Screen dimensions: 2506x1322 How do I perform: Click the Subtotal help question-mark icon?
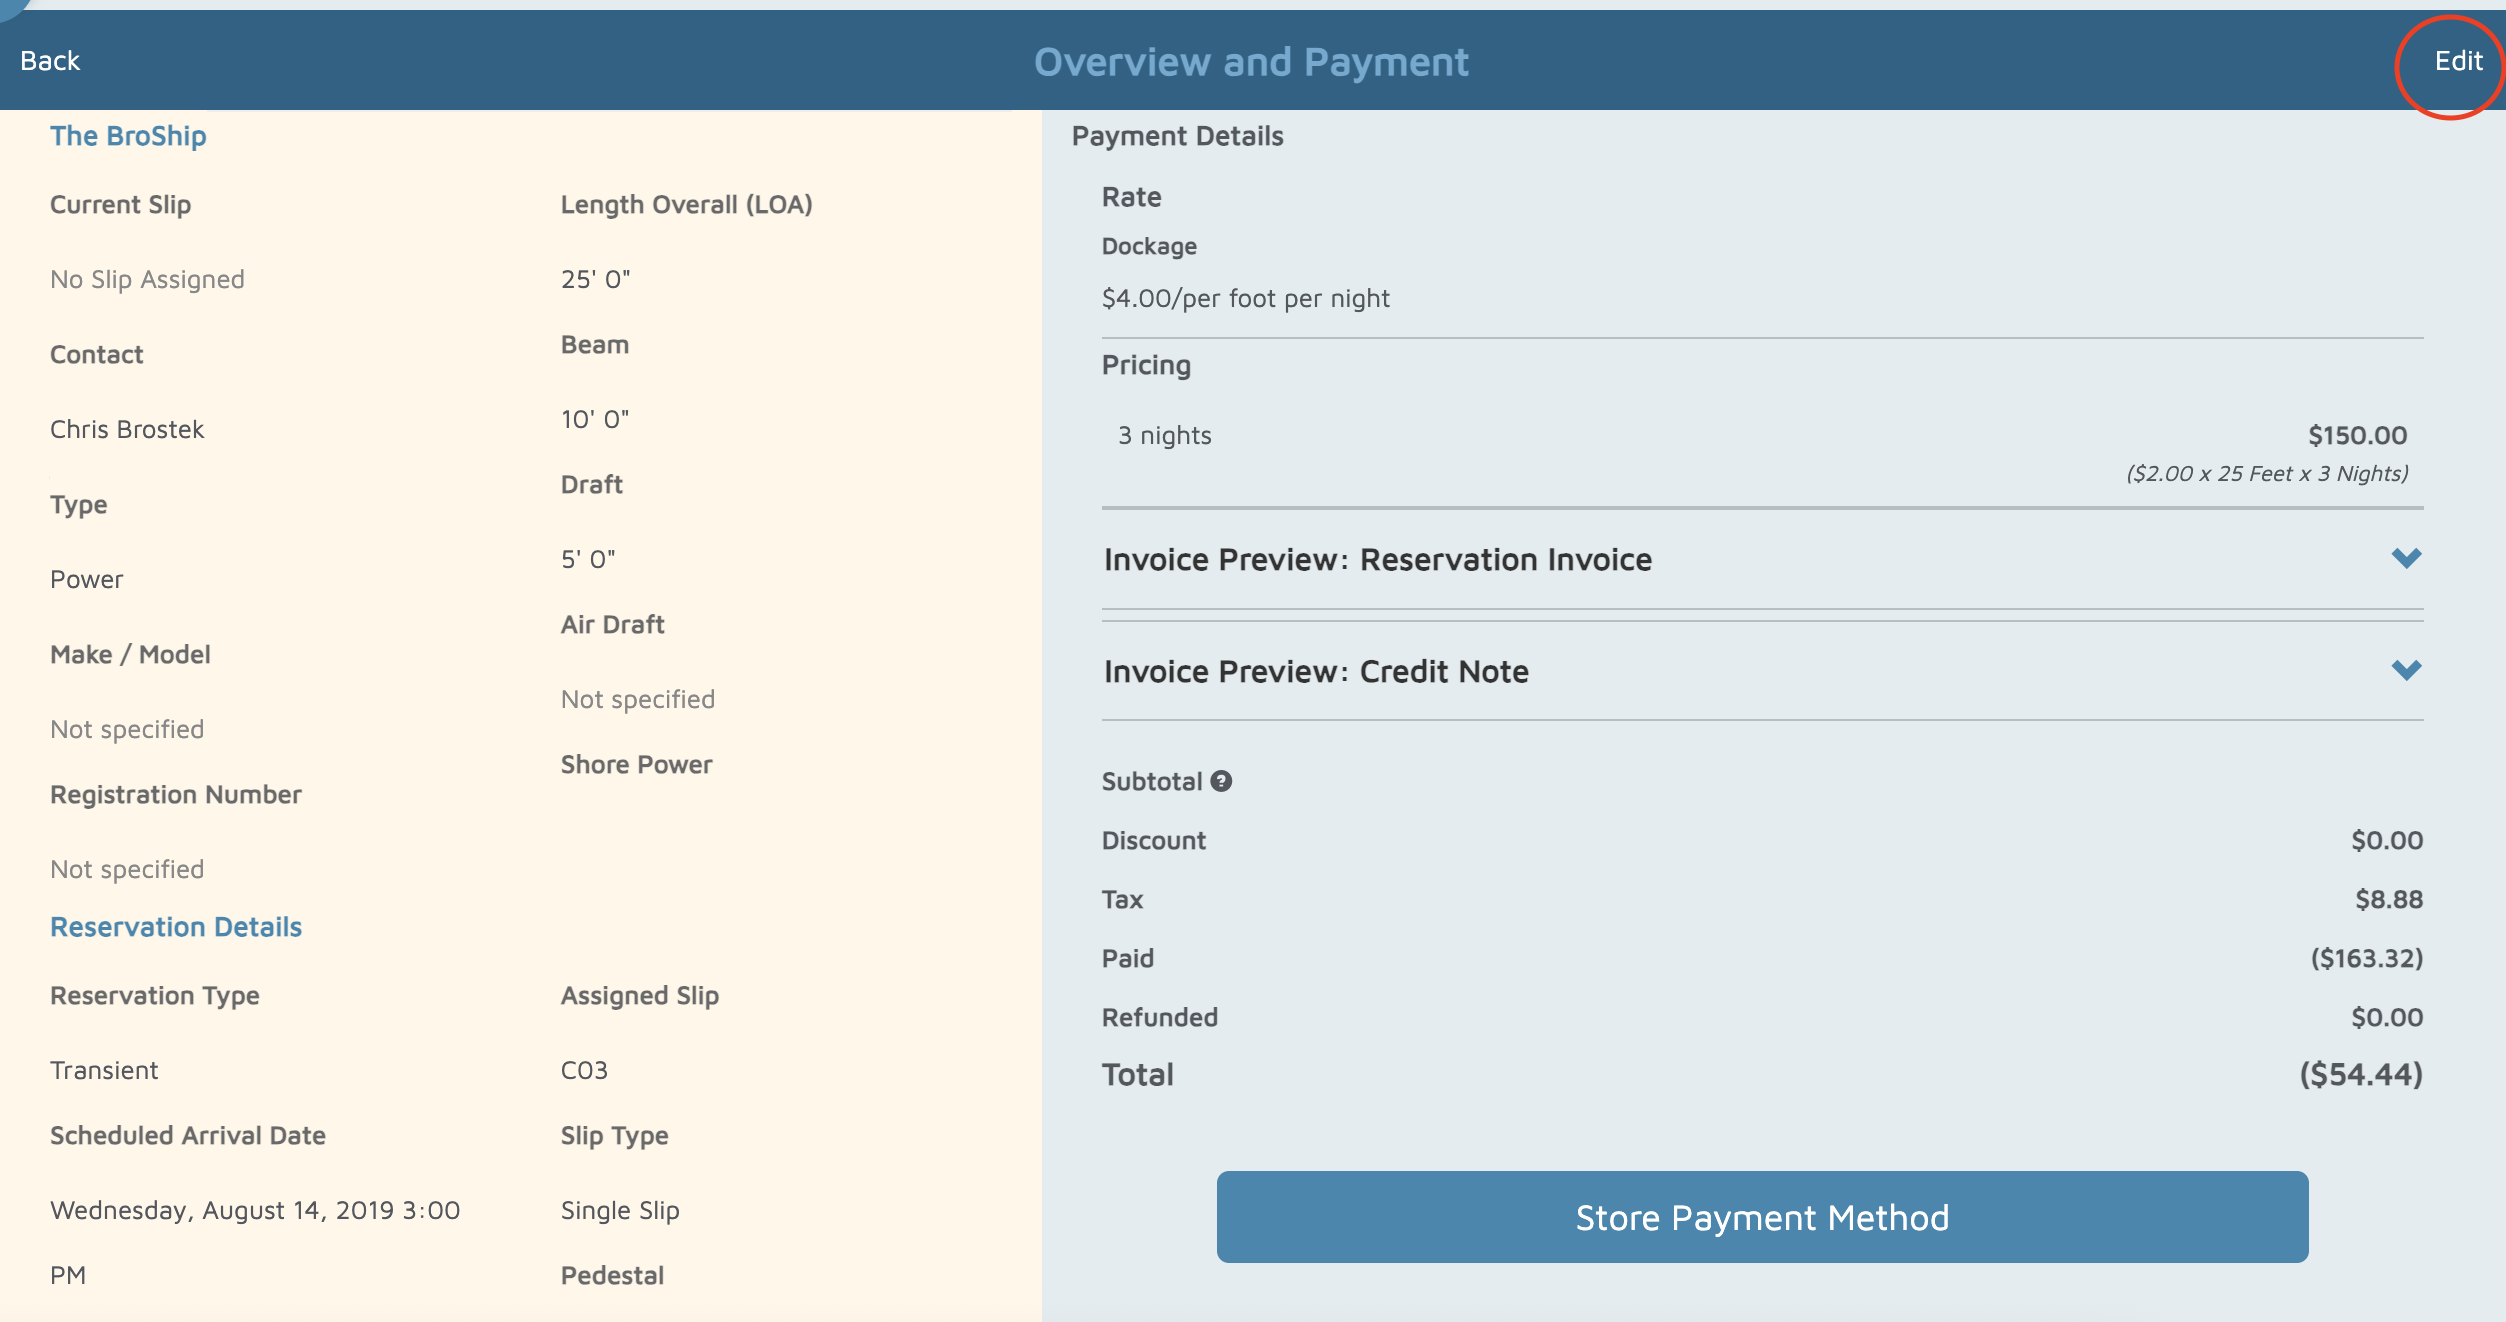pyautogui.click(x=1221, y=781)
